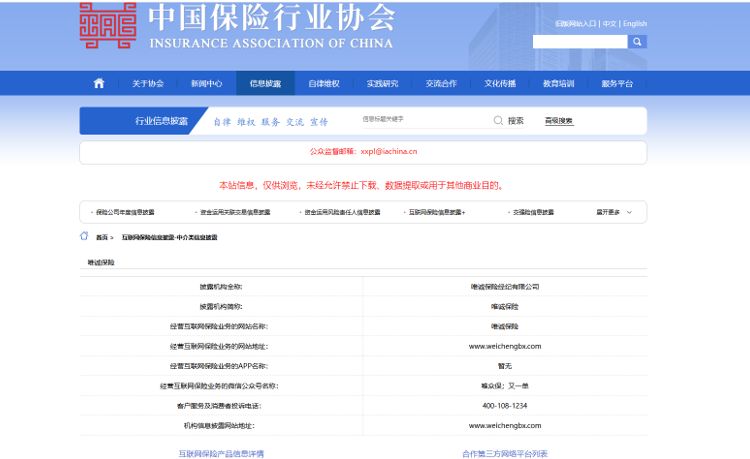Click the 信息标题关键字 search field
Viewport: 750px width, 459px height.
click(x=423, y=119)
